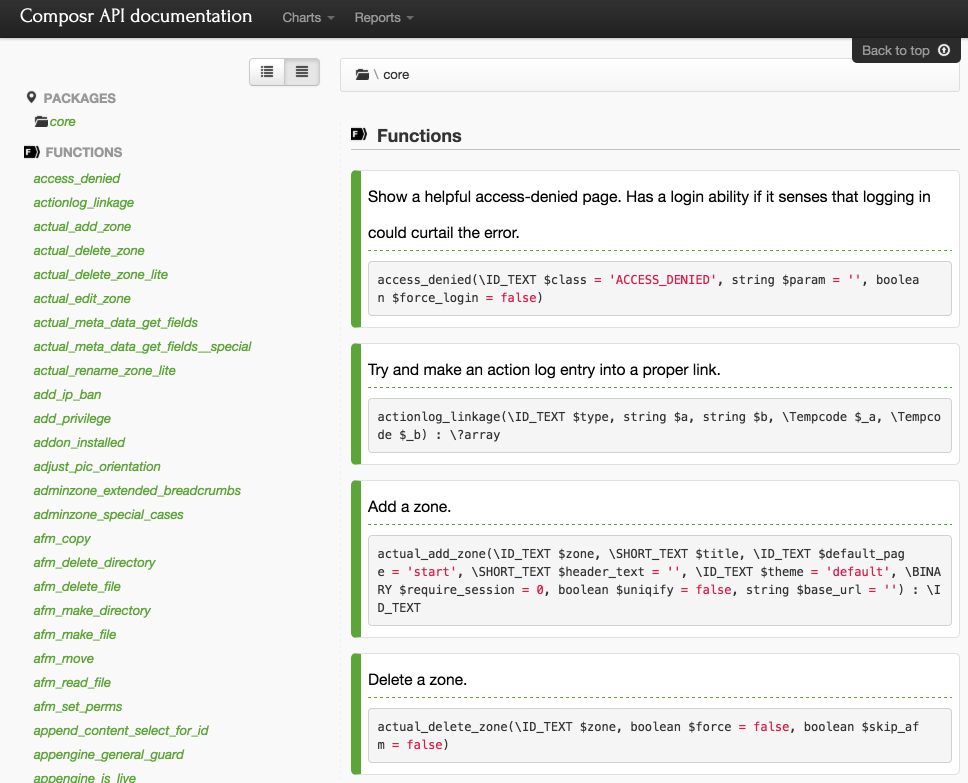Open afm_copy function link
This screenshot has height=783, width=968.
[x=62, y=539]
